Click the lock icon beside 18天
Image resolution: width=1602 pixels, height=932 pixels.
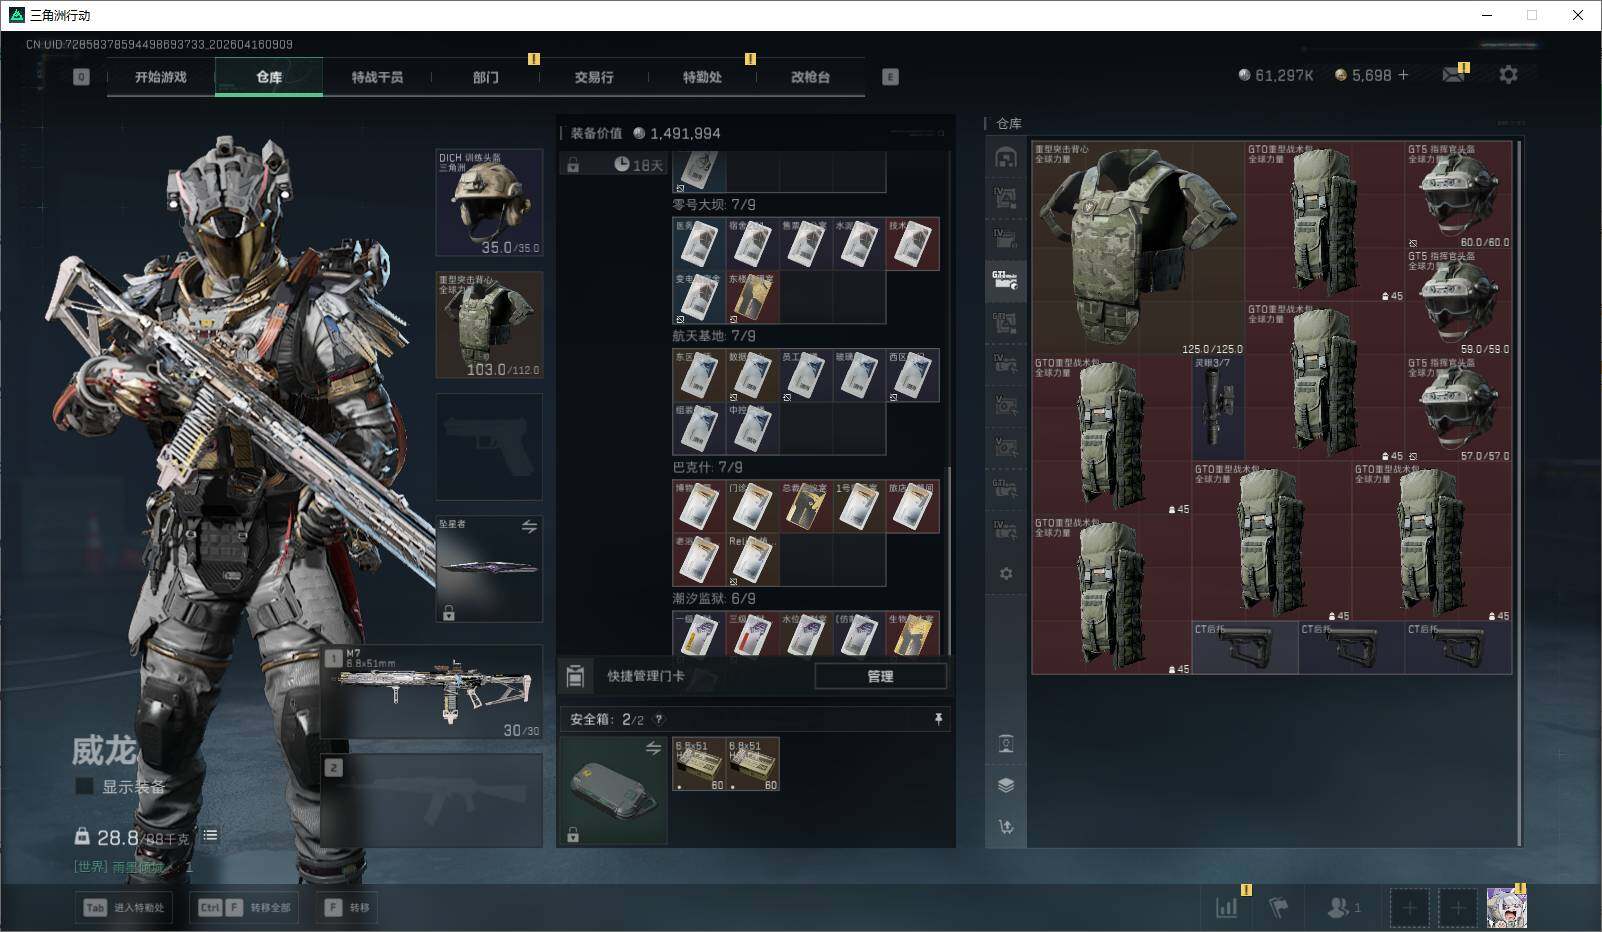(x=573, y=165)
